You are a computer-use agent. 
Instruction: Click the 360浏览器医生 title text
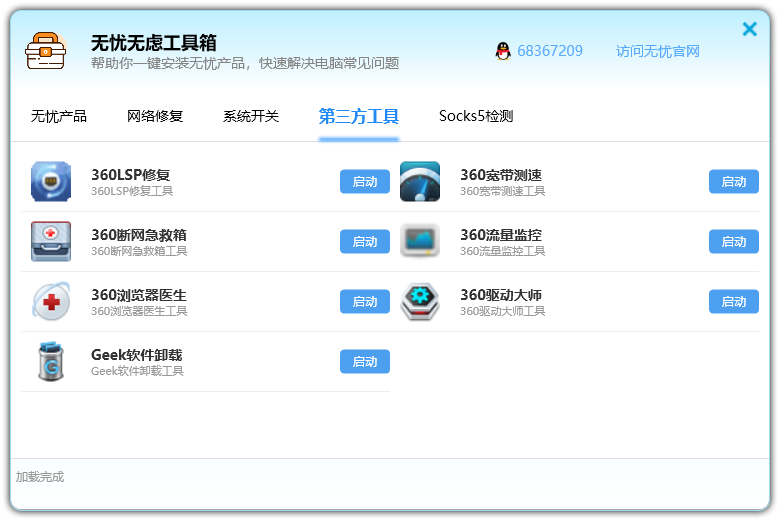pyautogui.click(x=139, y=295)
